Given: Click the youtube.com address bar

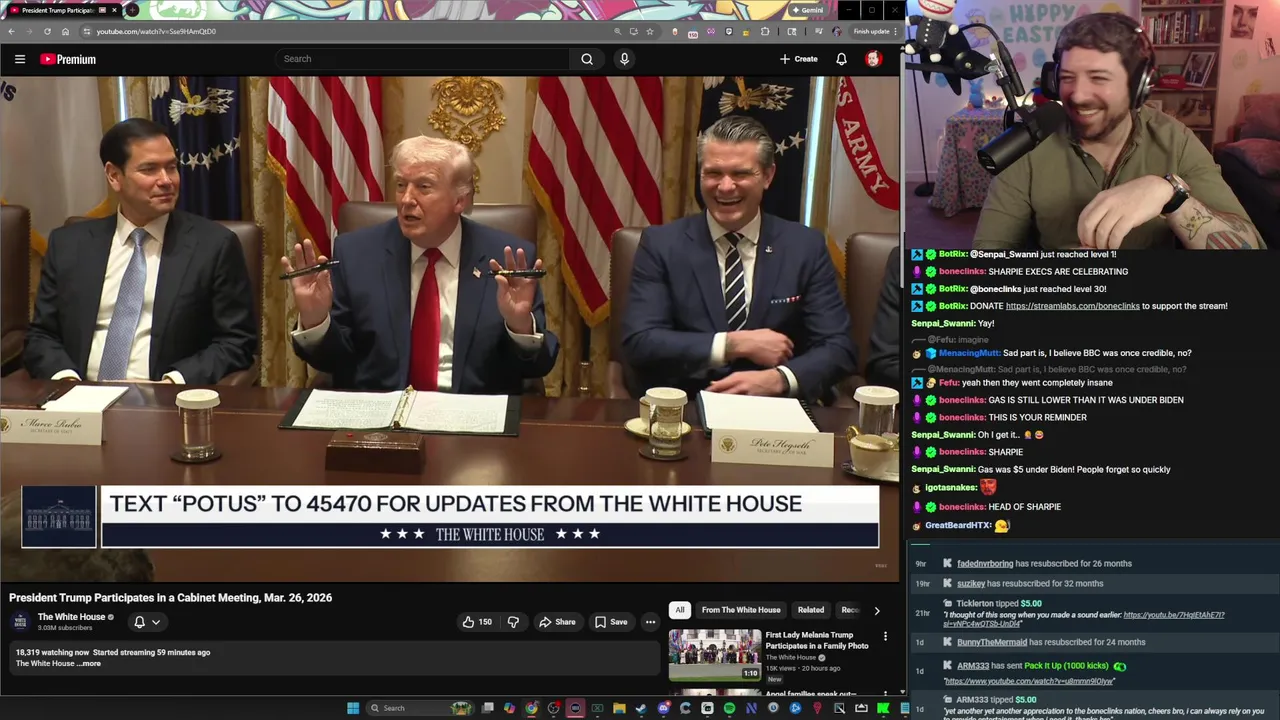Looking at the screenshot, I should pyautogui.click(x=345, y=31).
